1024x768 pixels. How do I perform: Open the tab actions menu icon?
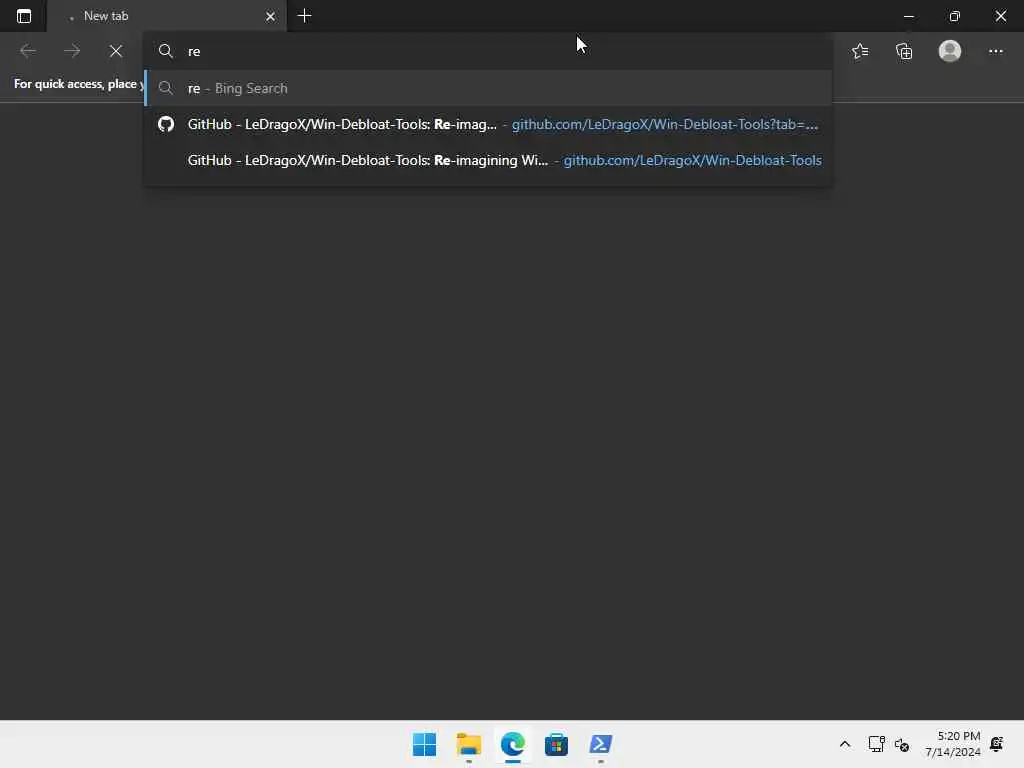point(24,16)
